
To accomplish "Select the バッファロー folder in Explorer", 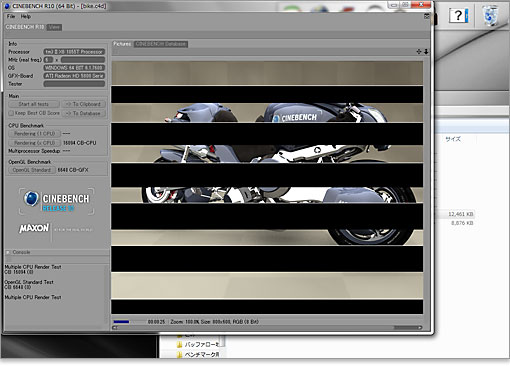I will click(198, 344).
